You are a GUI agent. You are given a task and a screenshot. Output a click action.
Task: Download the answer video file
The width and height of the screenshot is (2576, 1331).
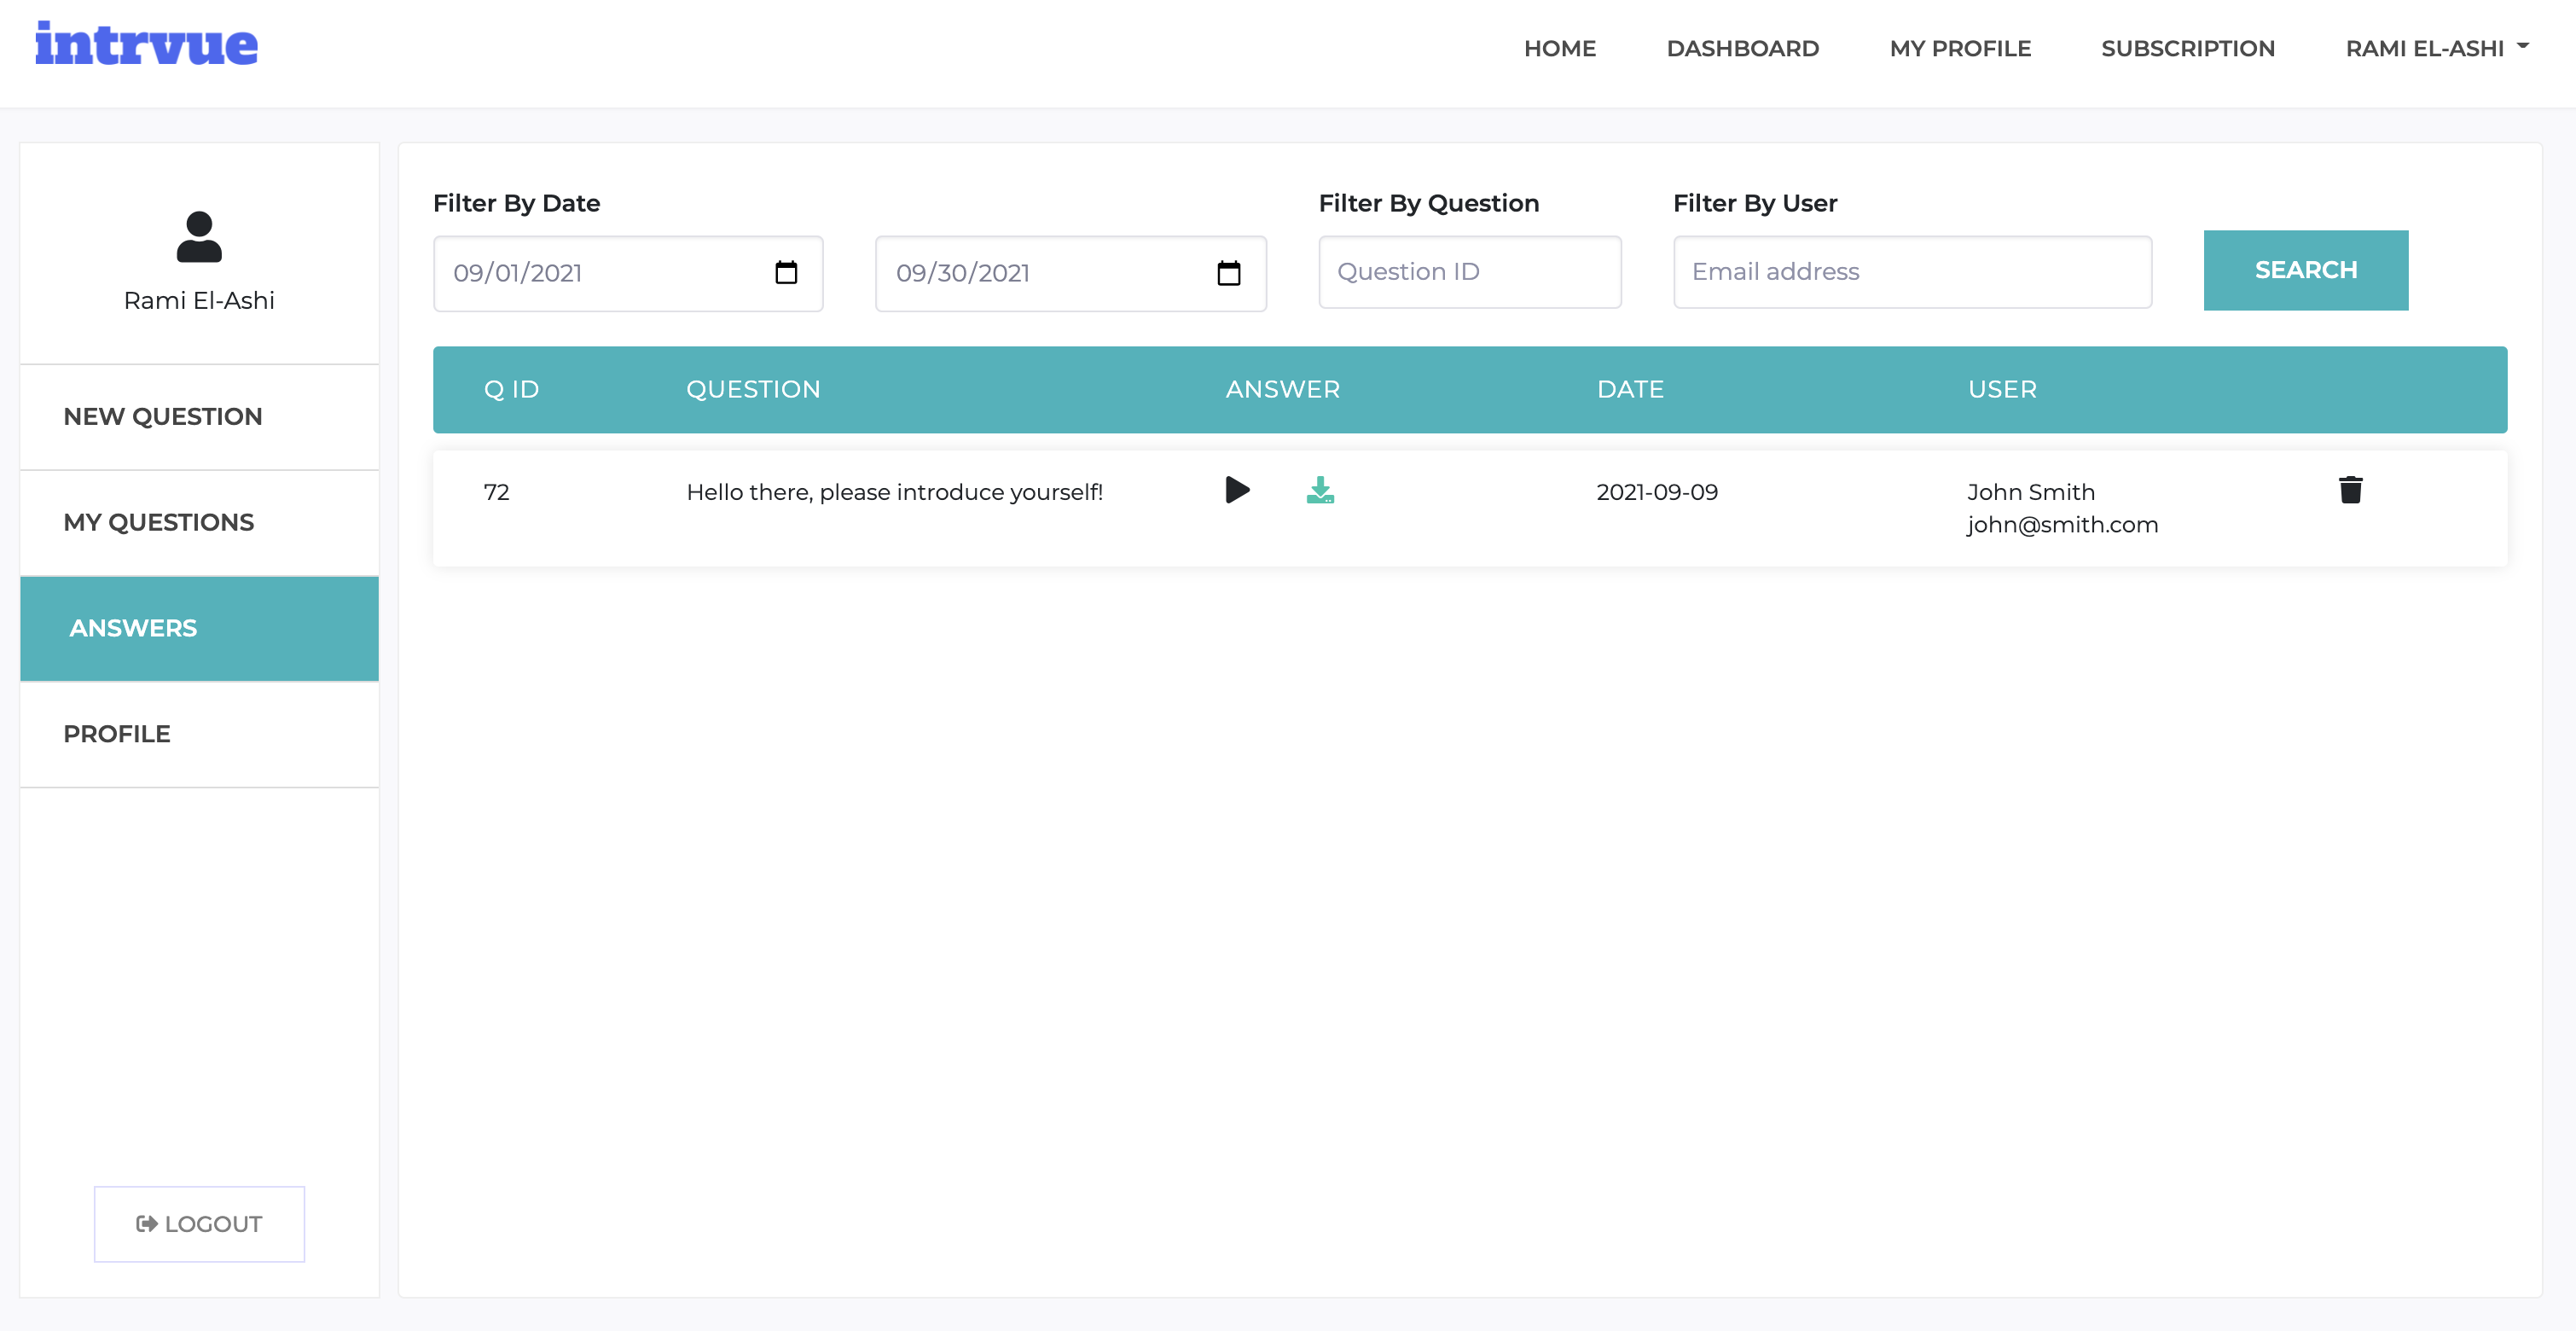[x=1320, y=490]
